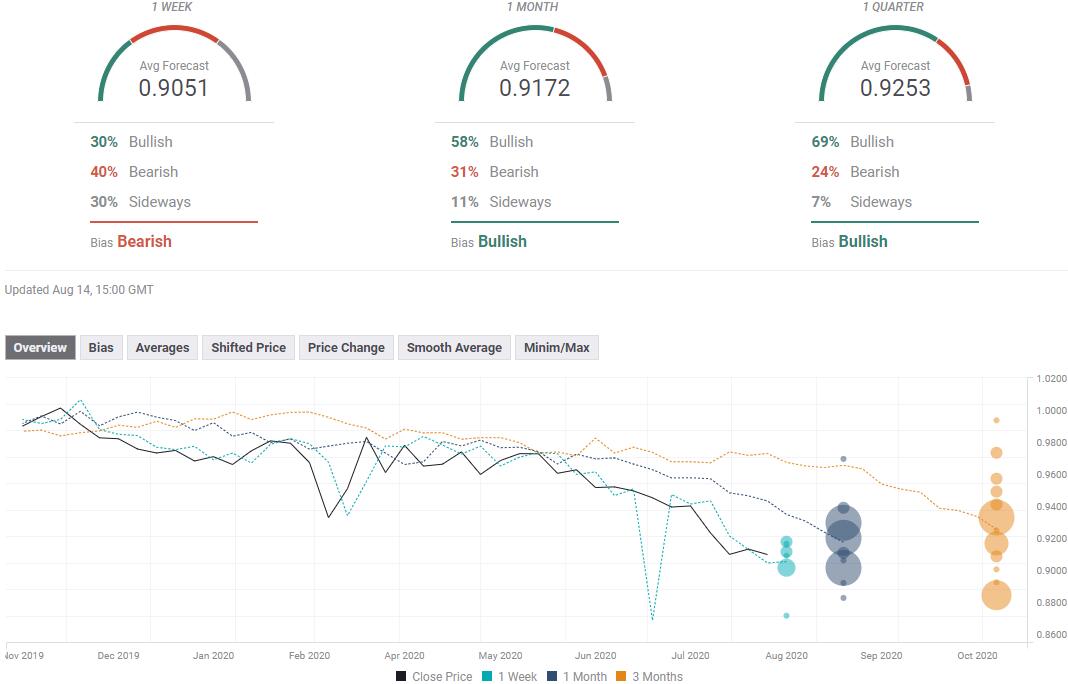Screen dimensions: 1068x684
Task: Select the Price Change tab
Action: tap(346, 347)
